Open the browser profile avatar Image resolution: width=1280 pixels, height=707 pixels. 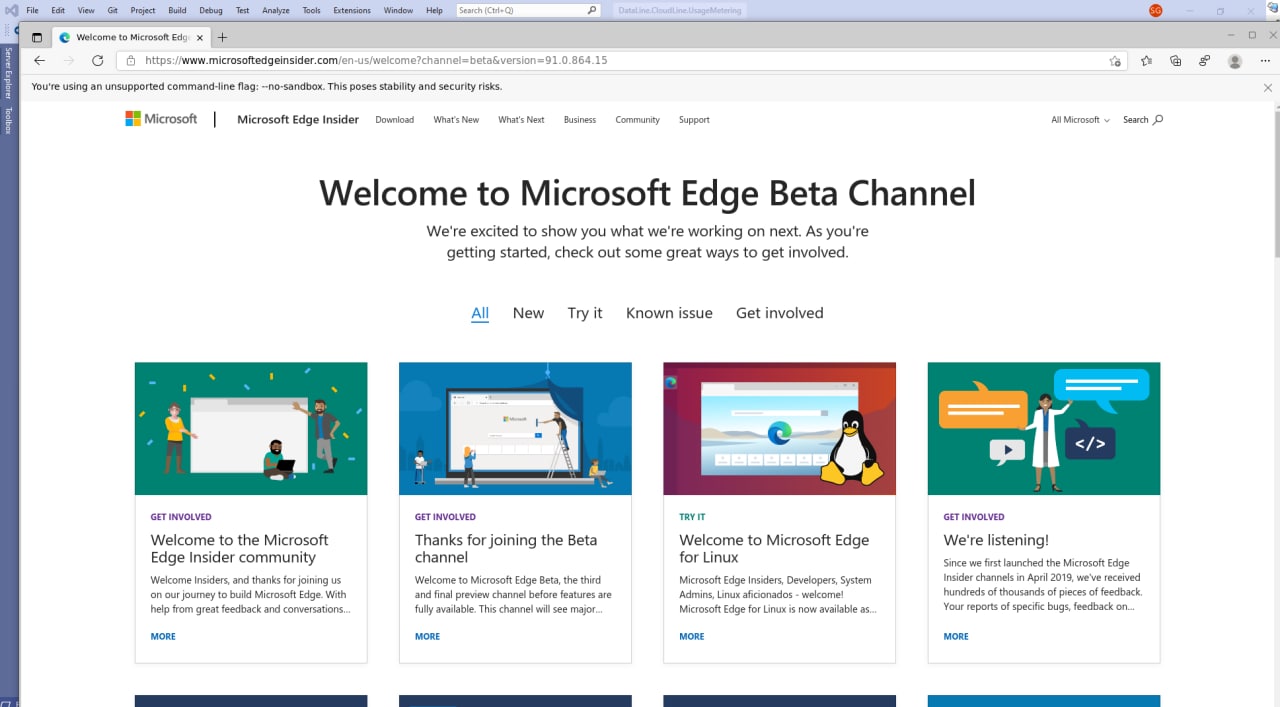point(1235,61)
